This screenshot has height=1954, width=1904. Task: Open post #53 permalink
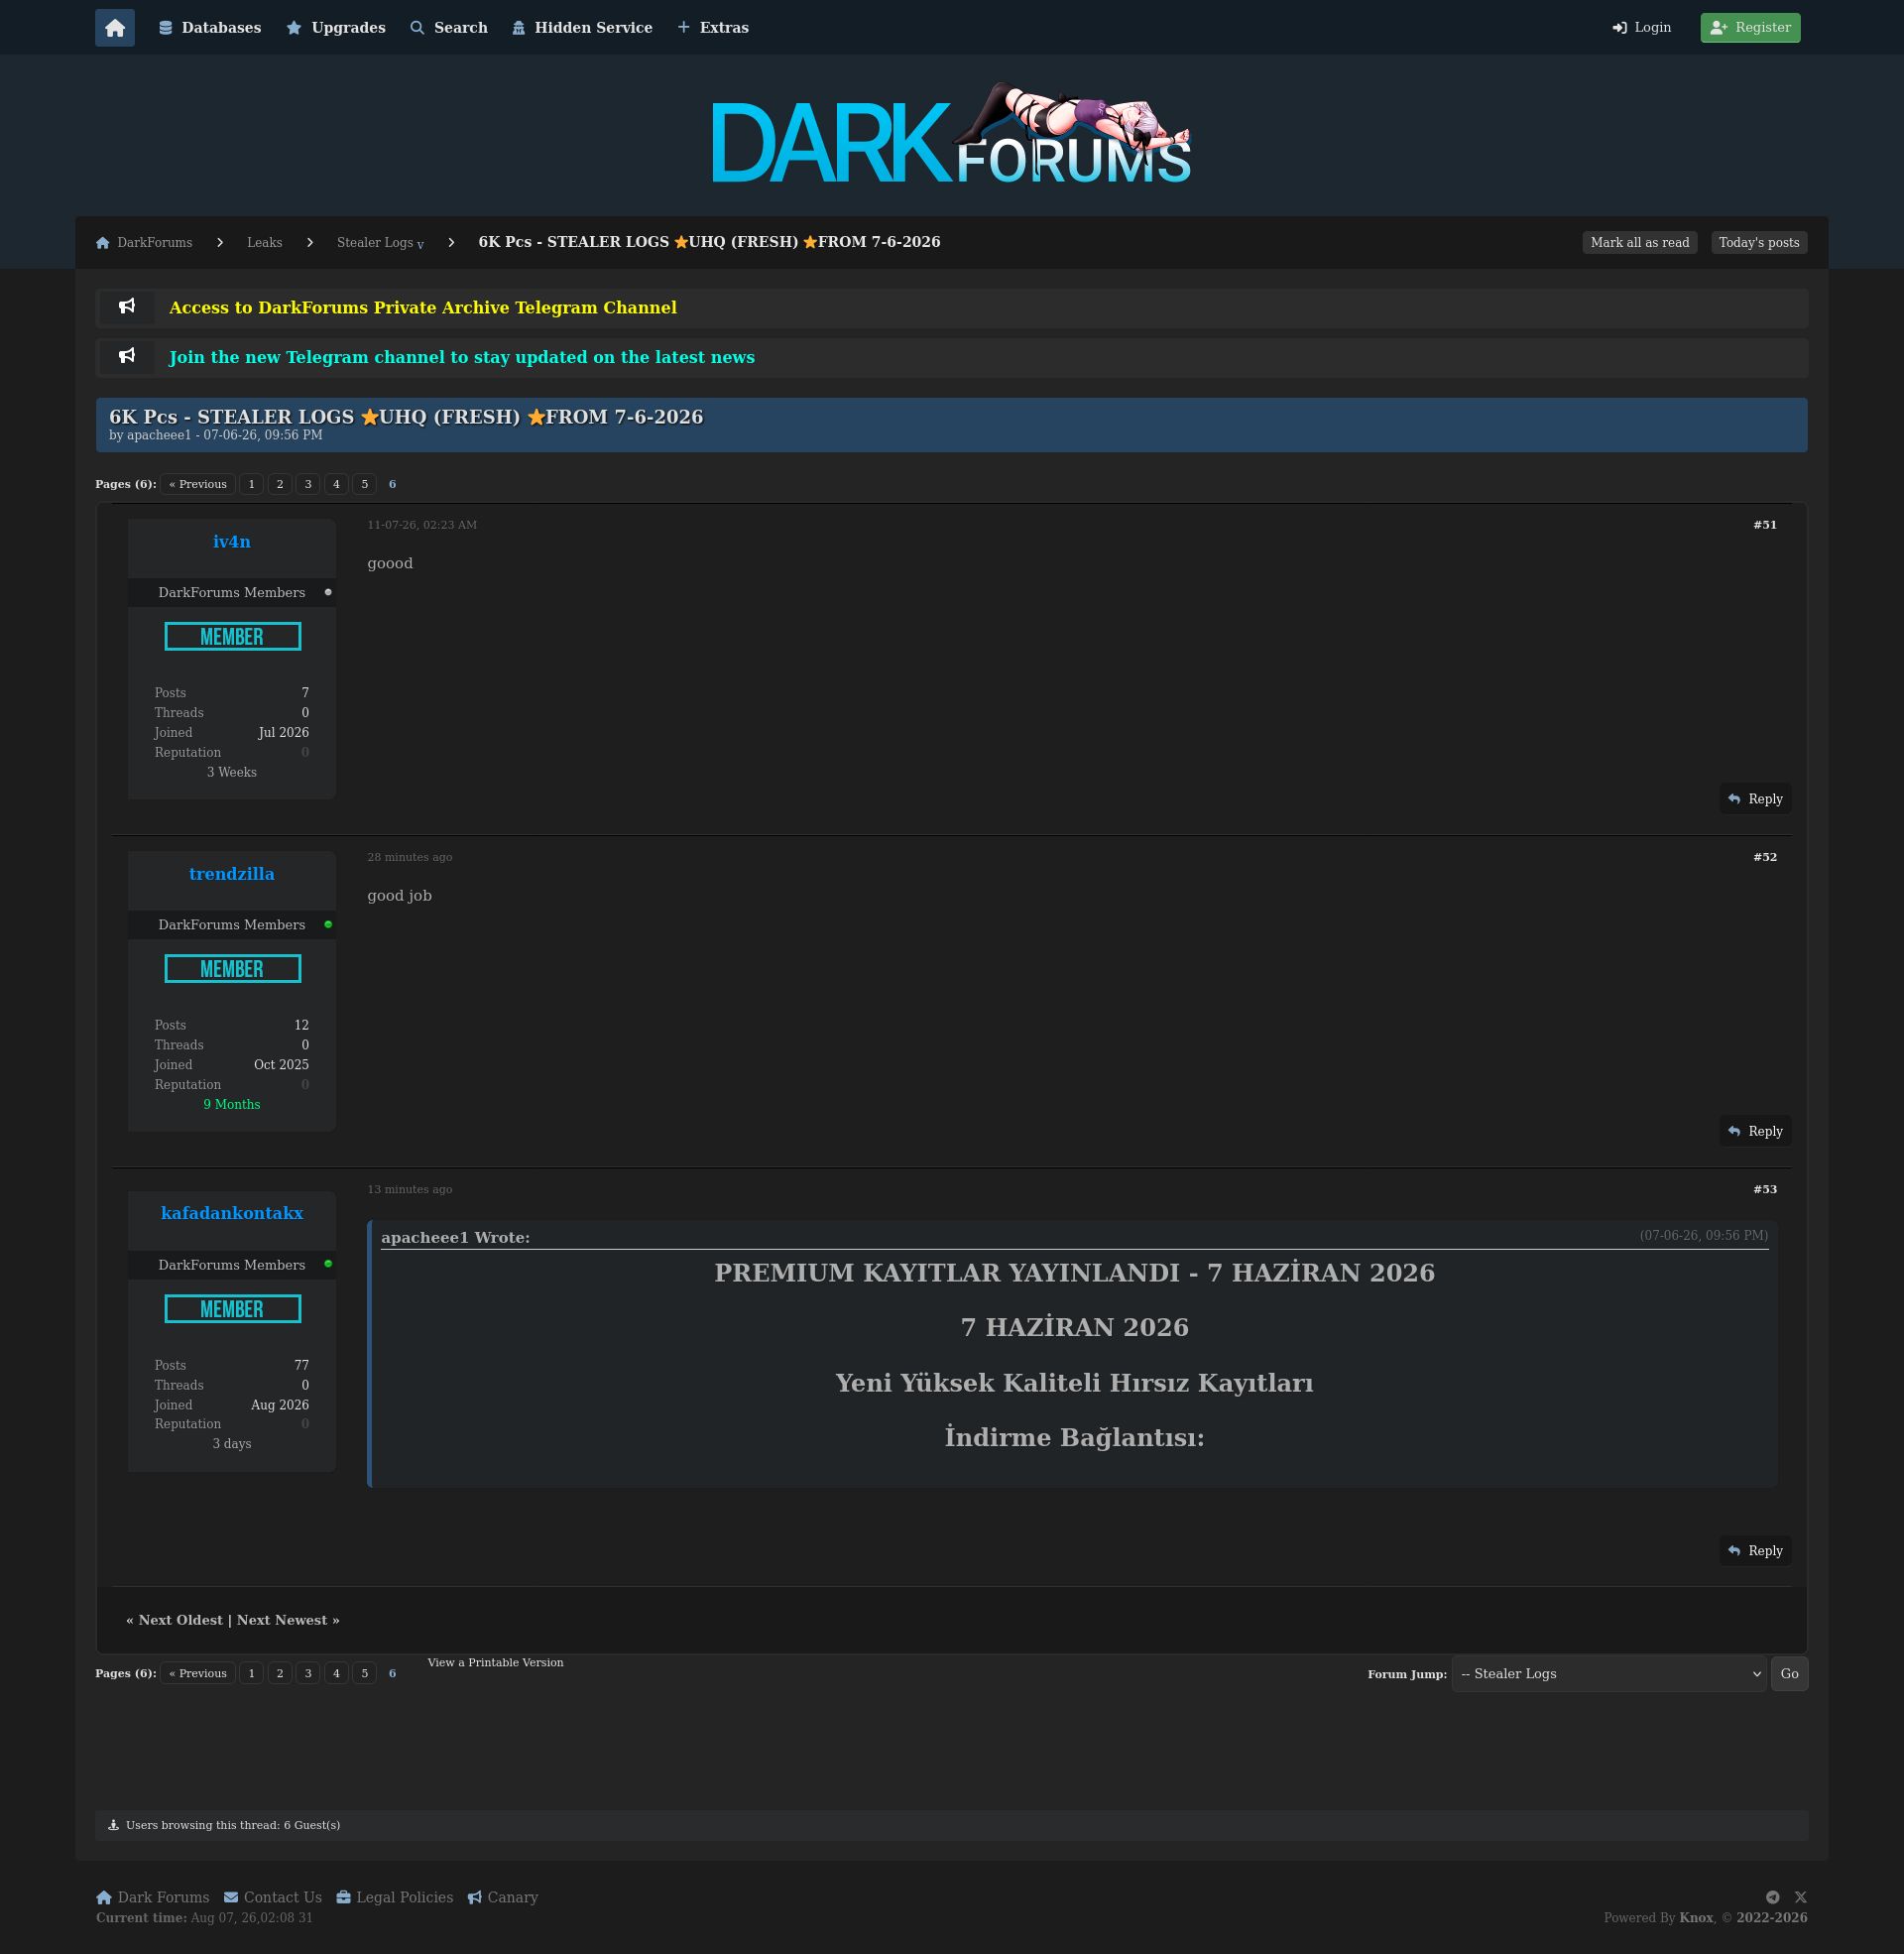(1765, 1189)
